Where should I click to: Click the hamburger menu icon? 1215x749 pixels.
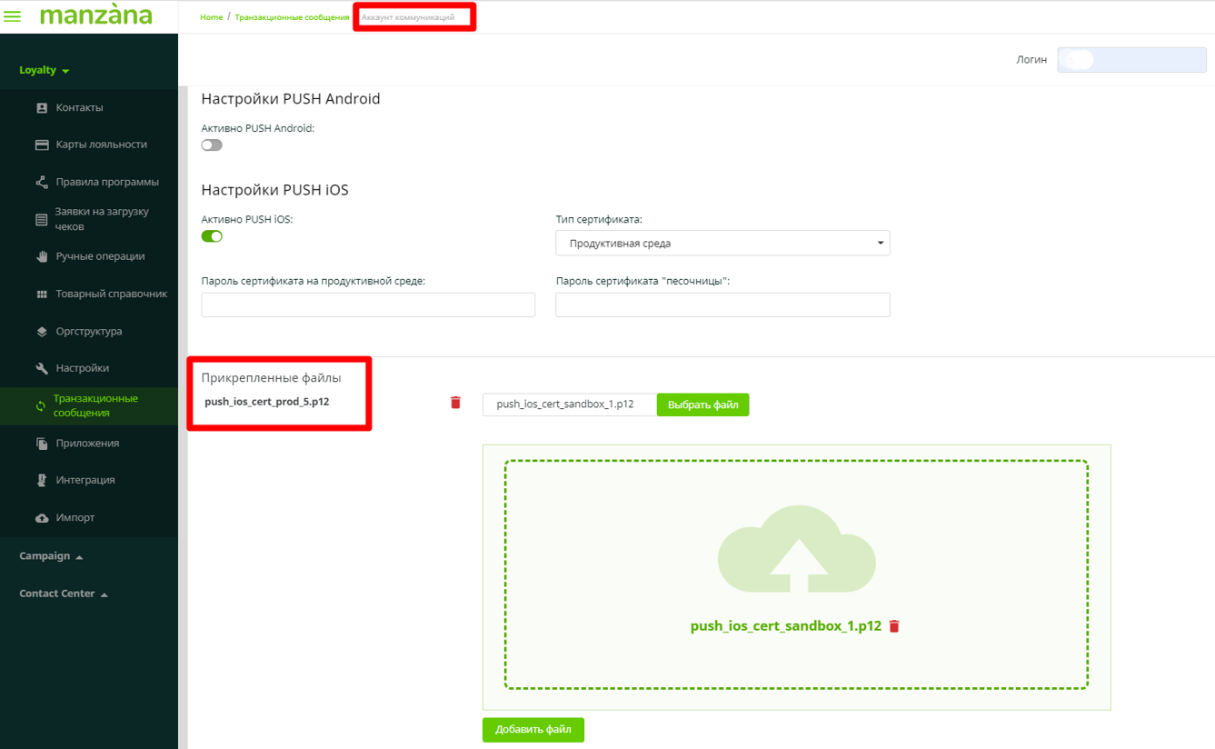(x=13, y=17)
